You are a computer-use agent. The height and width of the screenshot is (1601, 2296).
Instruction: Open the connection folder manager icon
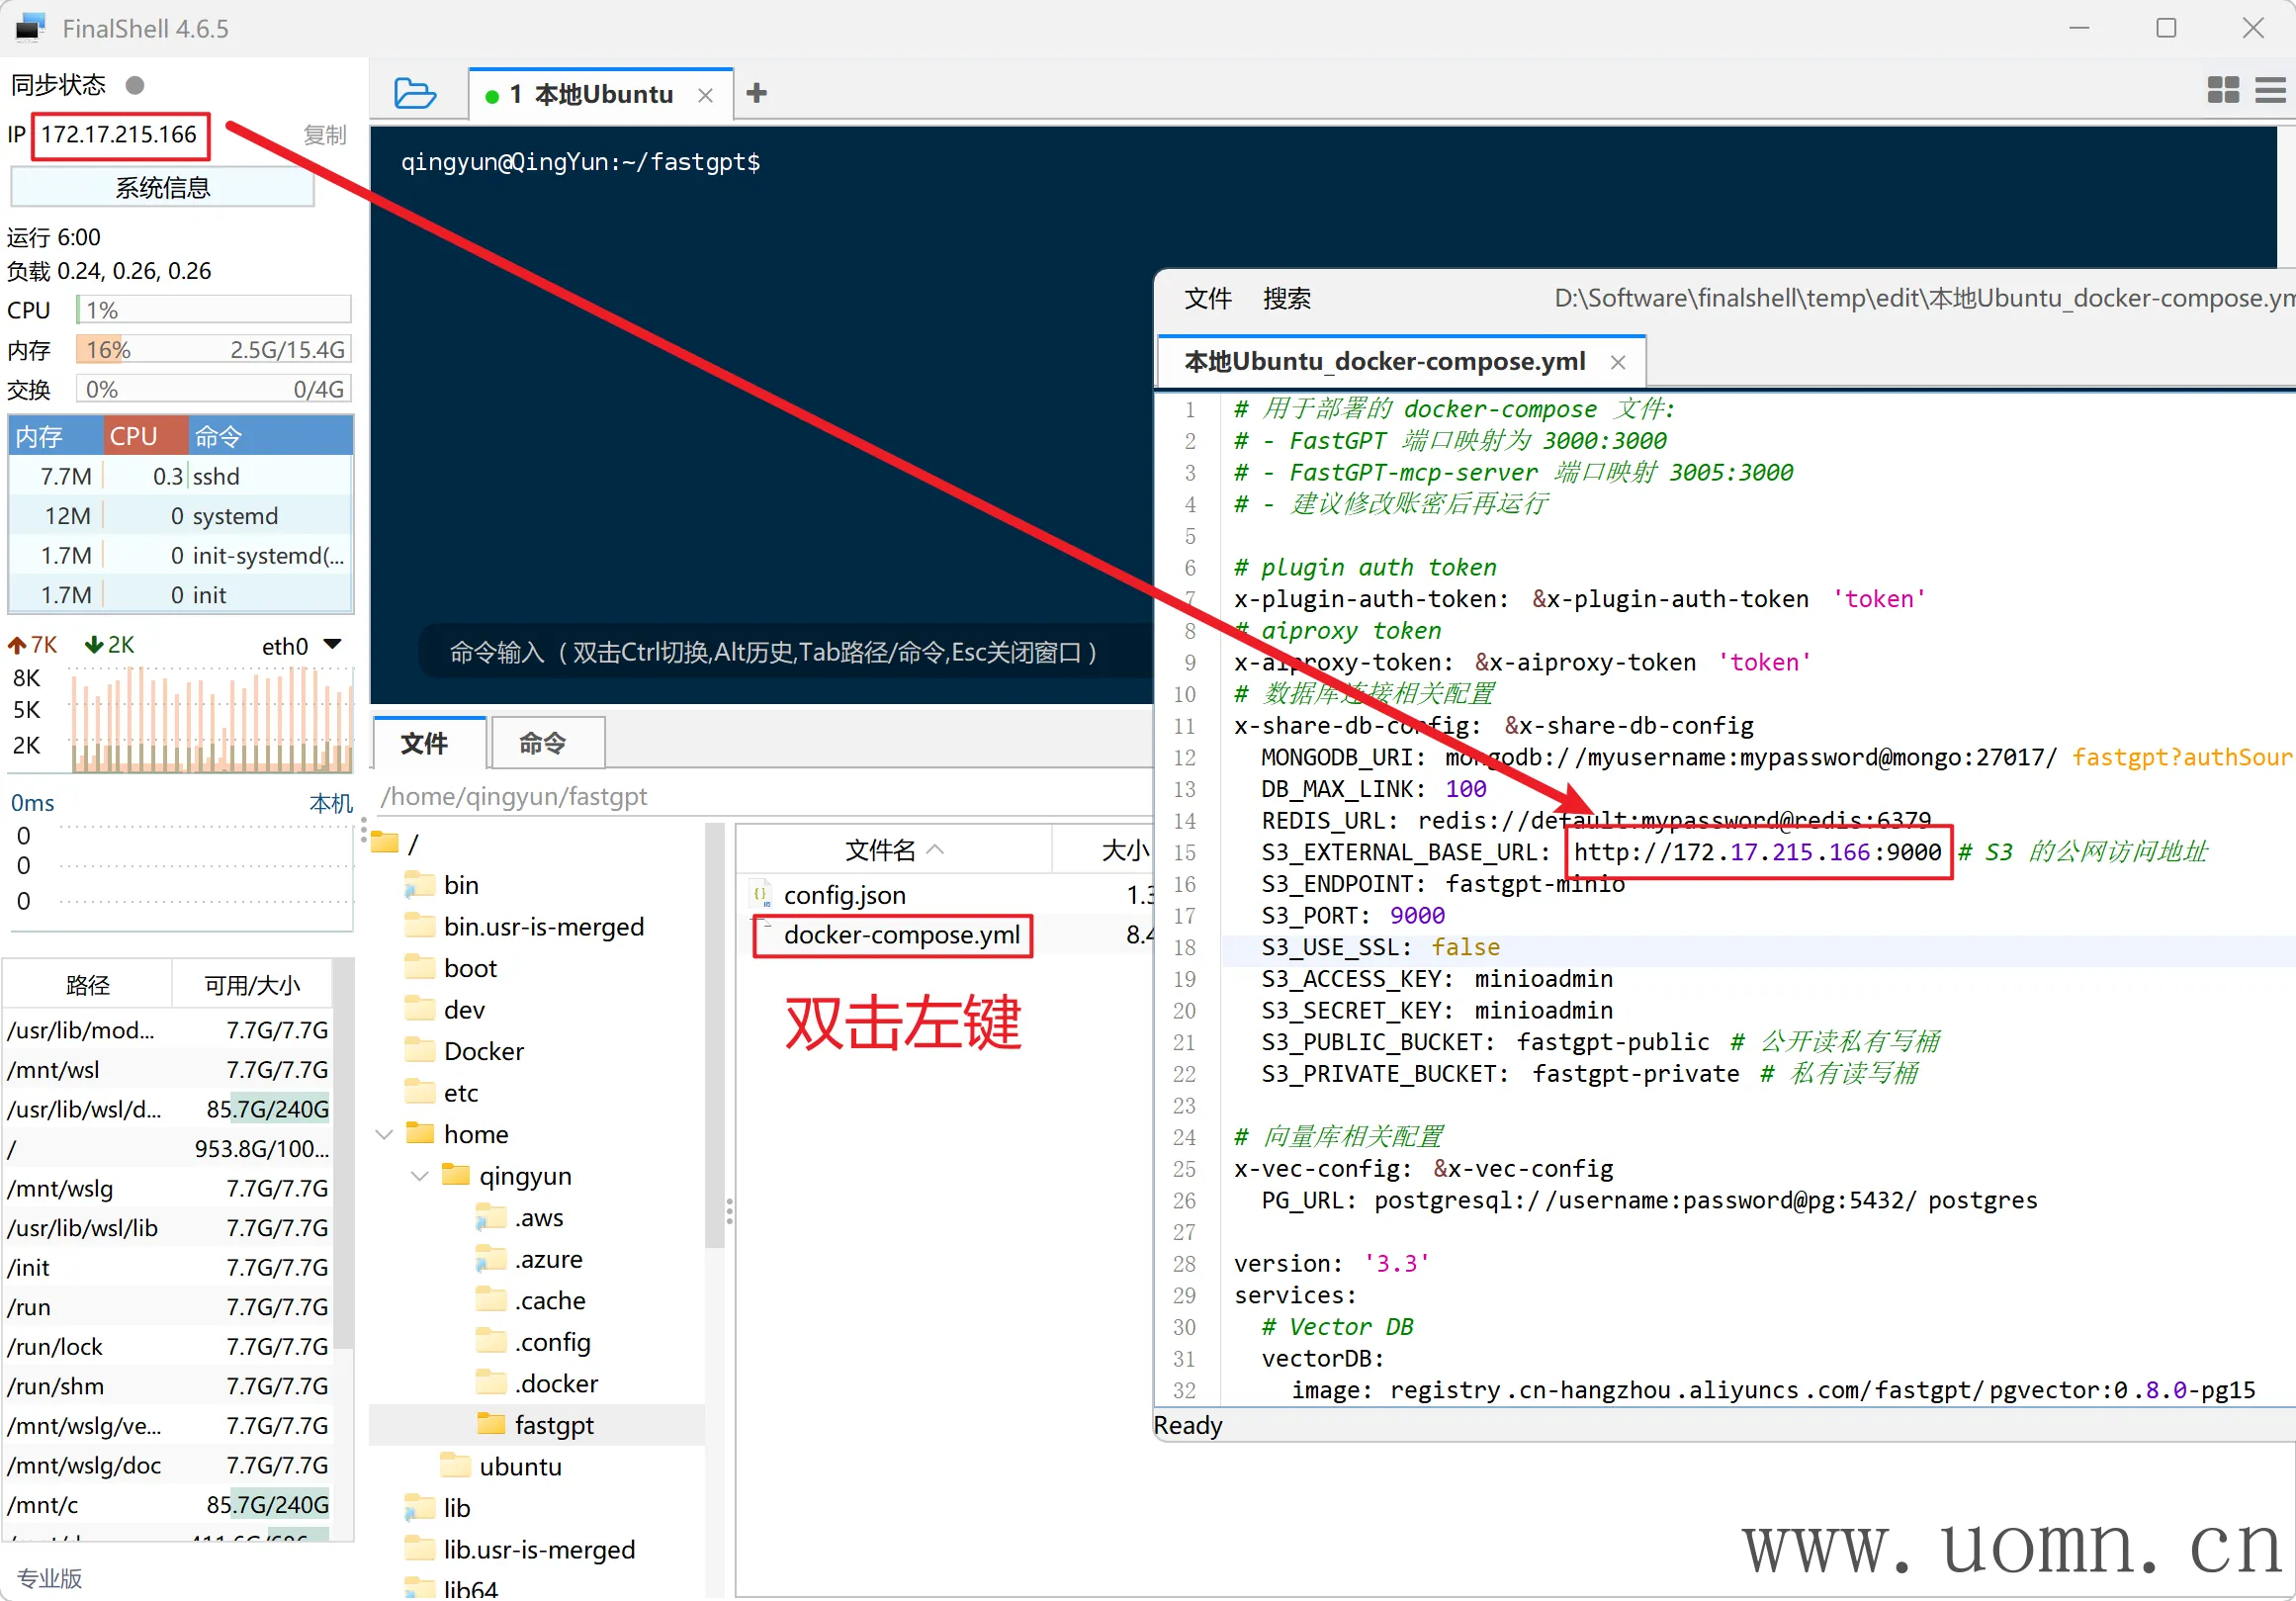pos(415,94)
